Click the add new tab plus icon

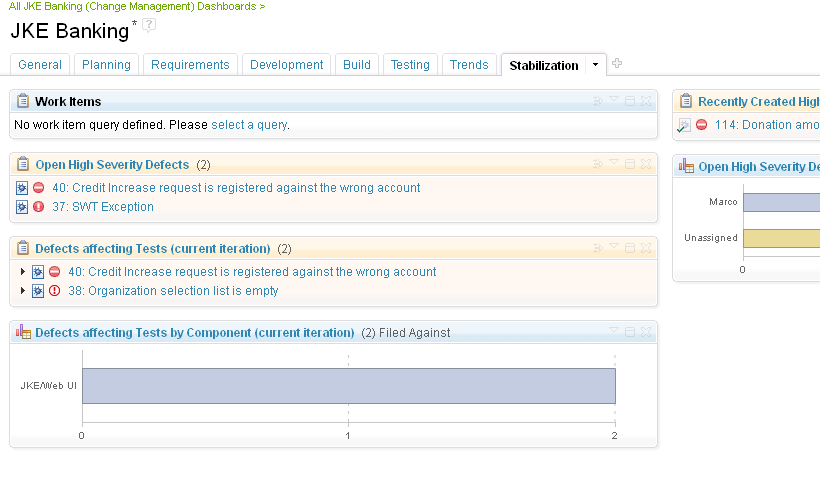617,64
